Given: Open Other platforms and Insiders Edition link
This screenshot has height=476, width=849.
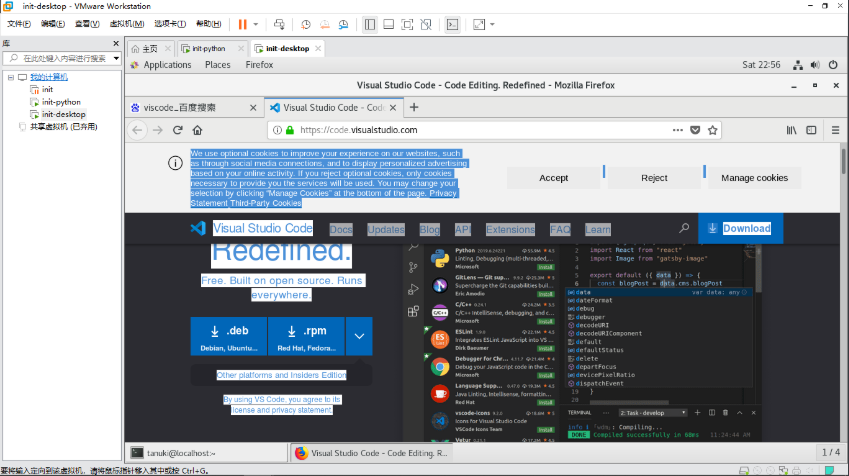Looking at the screenshot, I should click(x=281, y=375).
